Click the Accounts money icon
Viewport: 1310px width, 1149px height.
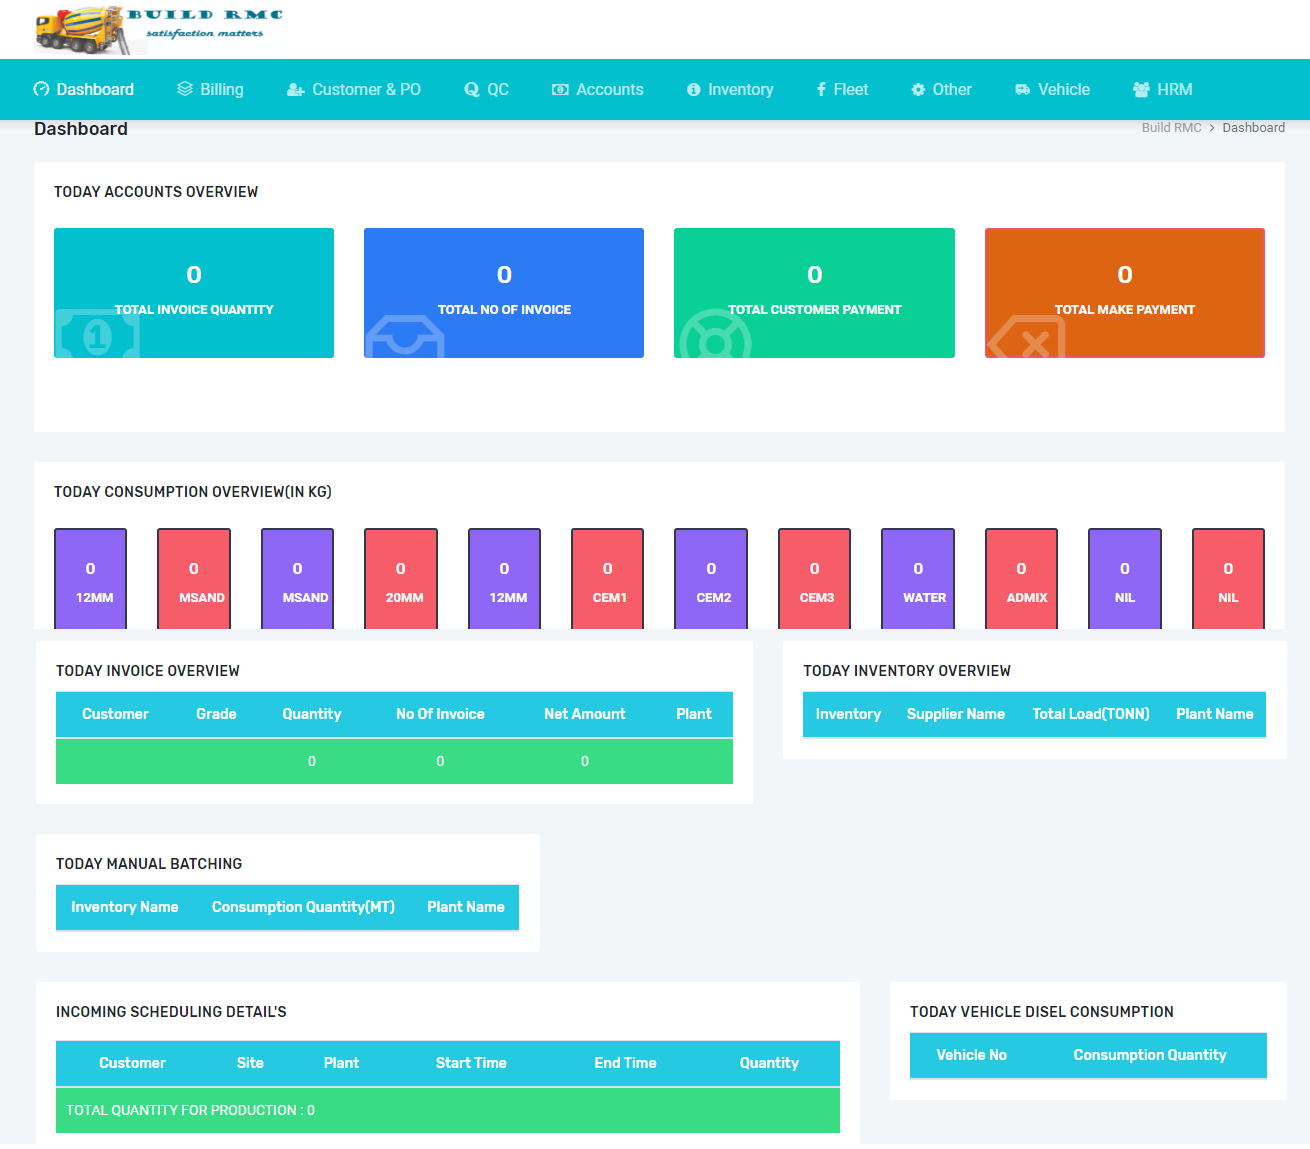(560, 90)
